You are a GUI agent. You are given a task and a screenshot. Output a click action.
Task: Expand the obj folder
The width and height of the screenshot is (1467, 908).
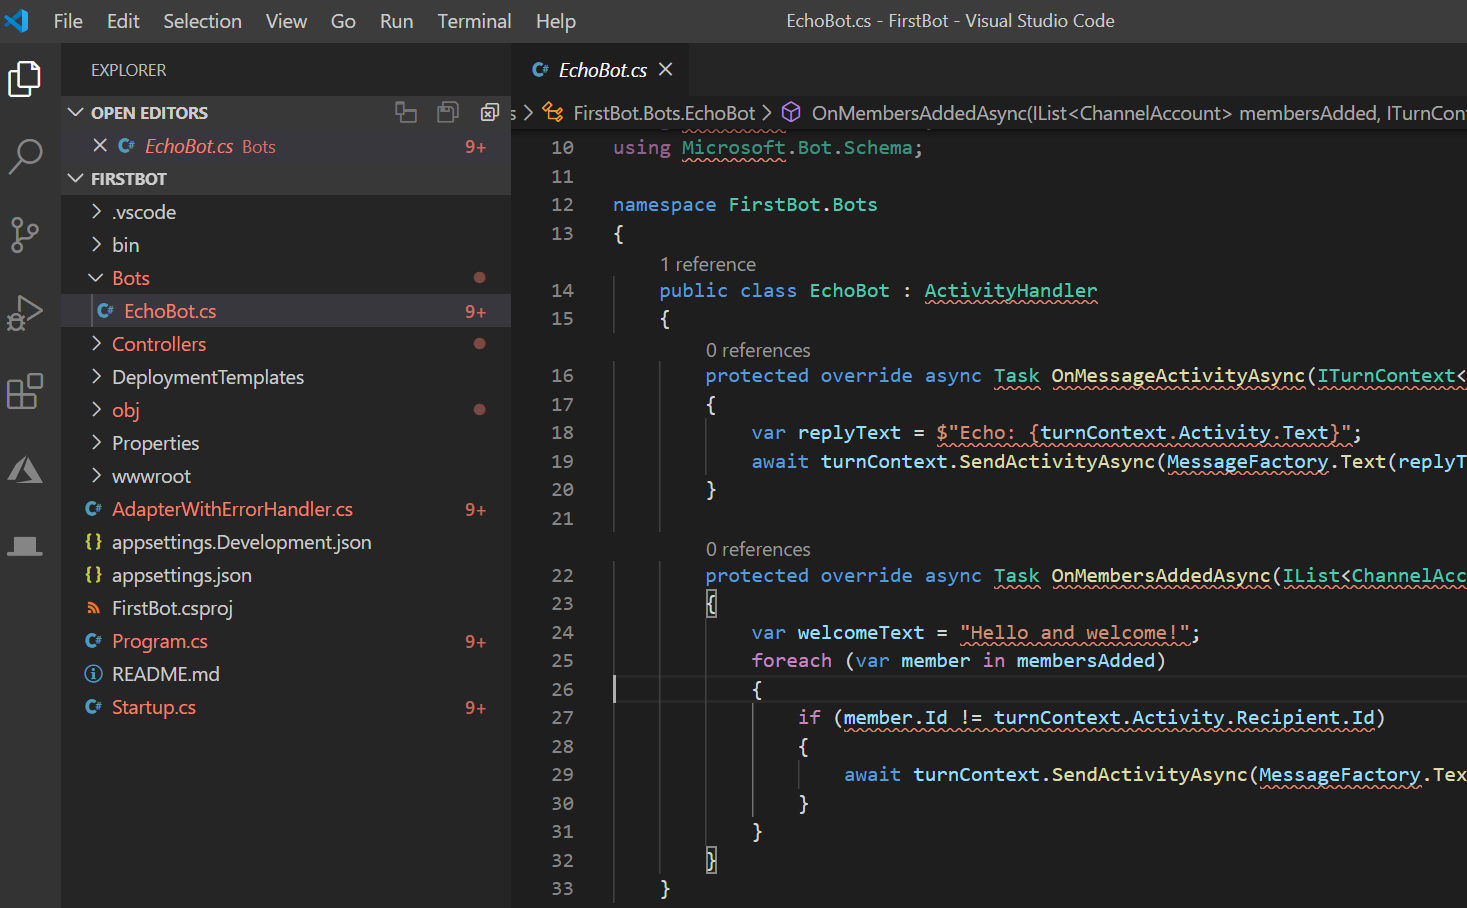coord(96,410)
